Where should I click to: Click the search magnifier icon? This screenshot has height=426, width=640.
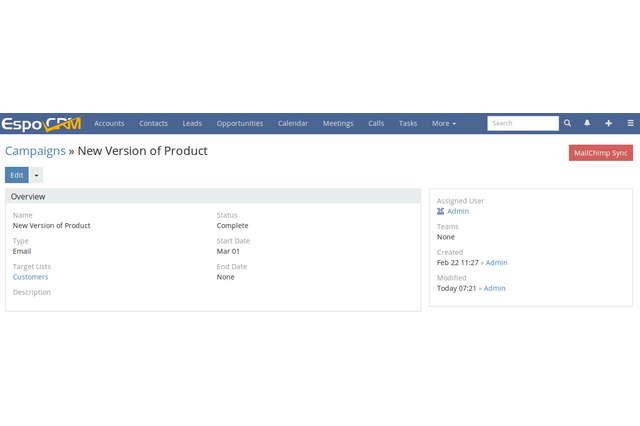(567, 123)
